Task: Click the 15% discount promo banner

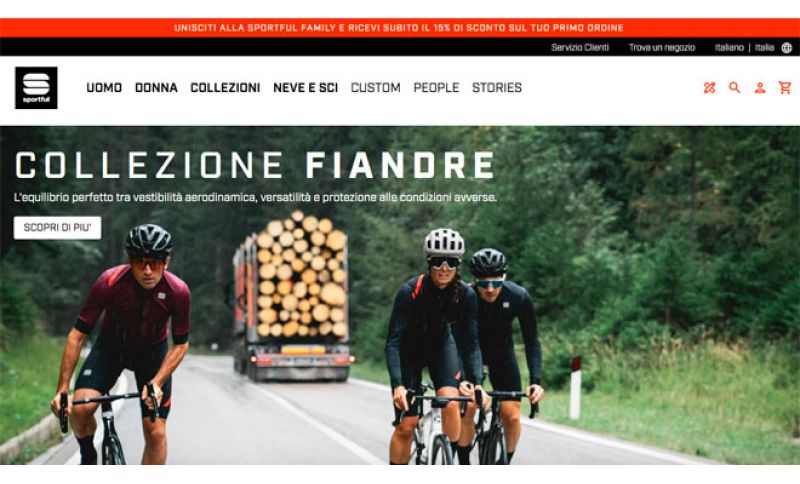Action: tap(399, 28)
